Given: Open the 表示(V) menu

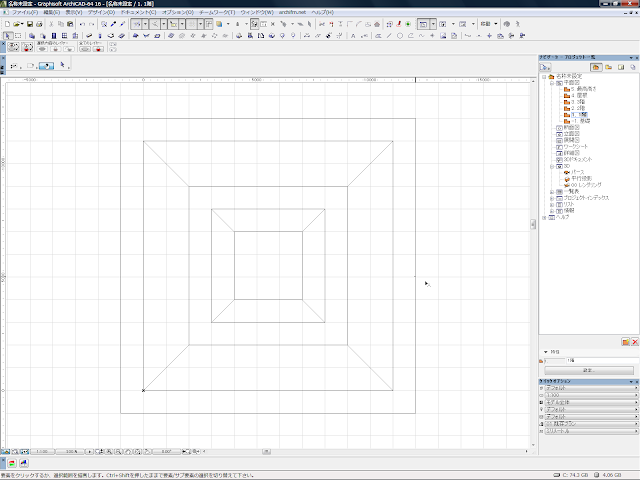Looking at the screenshot, I should [73, 12].
